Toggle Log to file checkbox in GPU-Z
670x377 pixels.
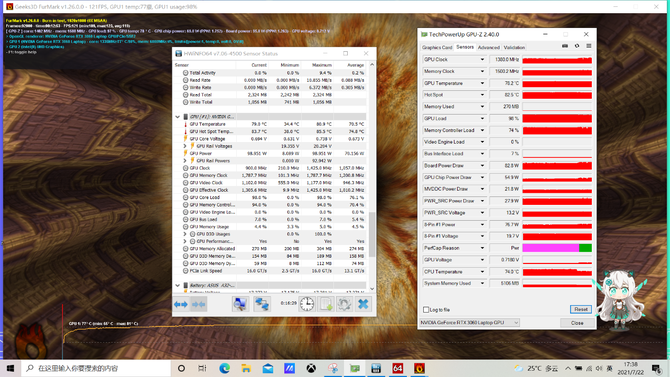426,309
